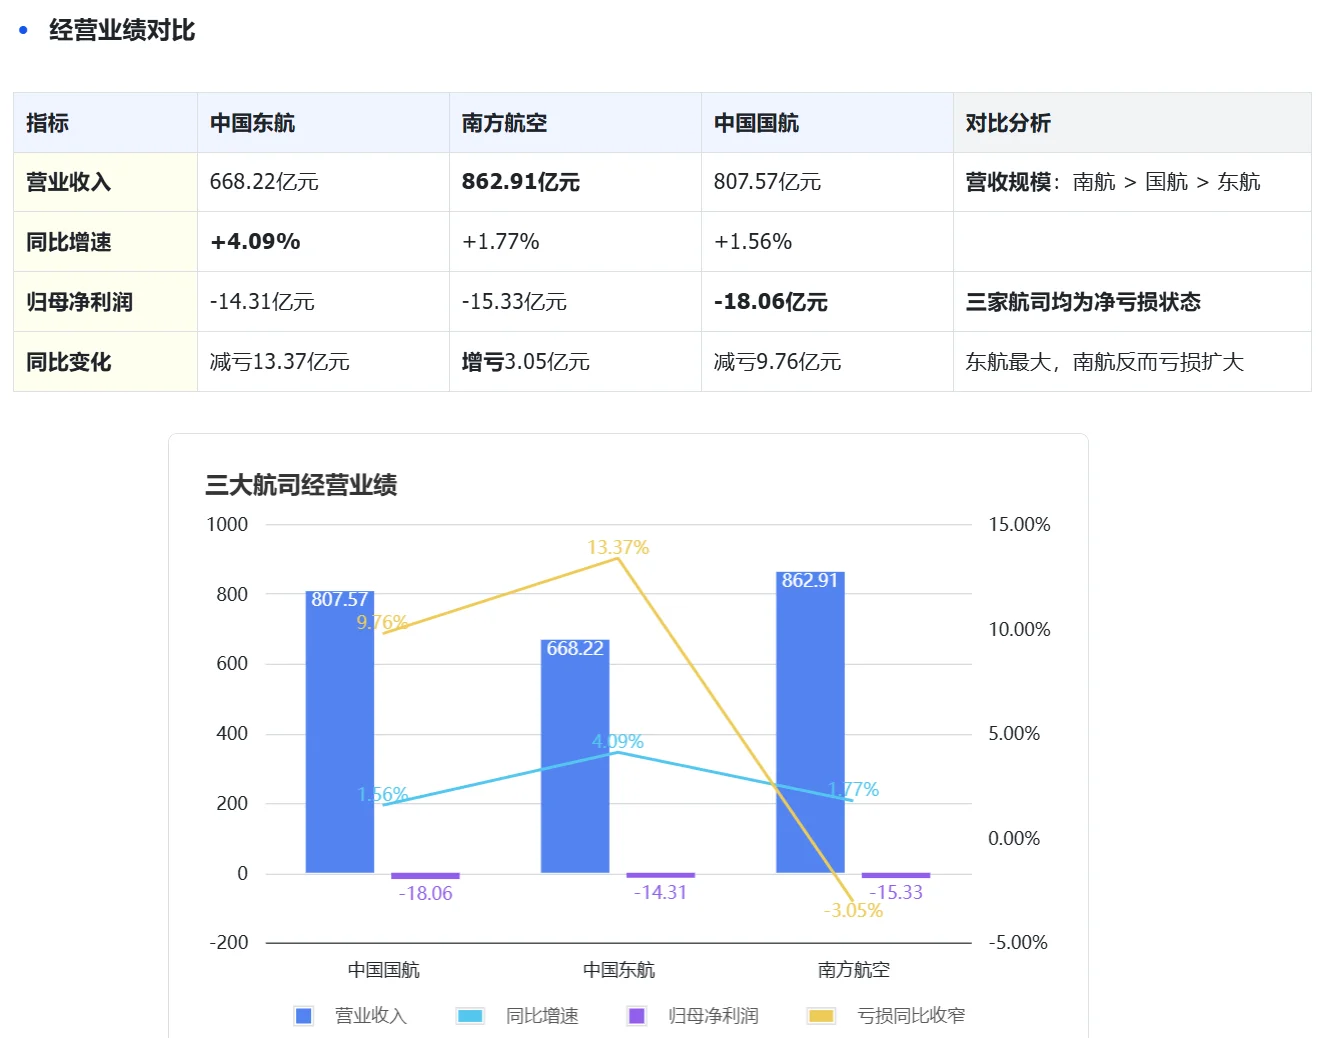
Task: Click the -5.00% tick on the right axis
Action: 1018,942
